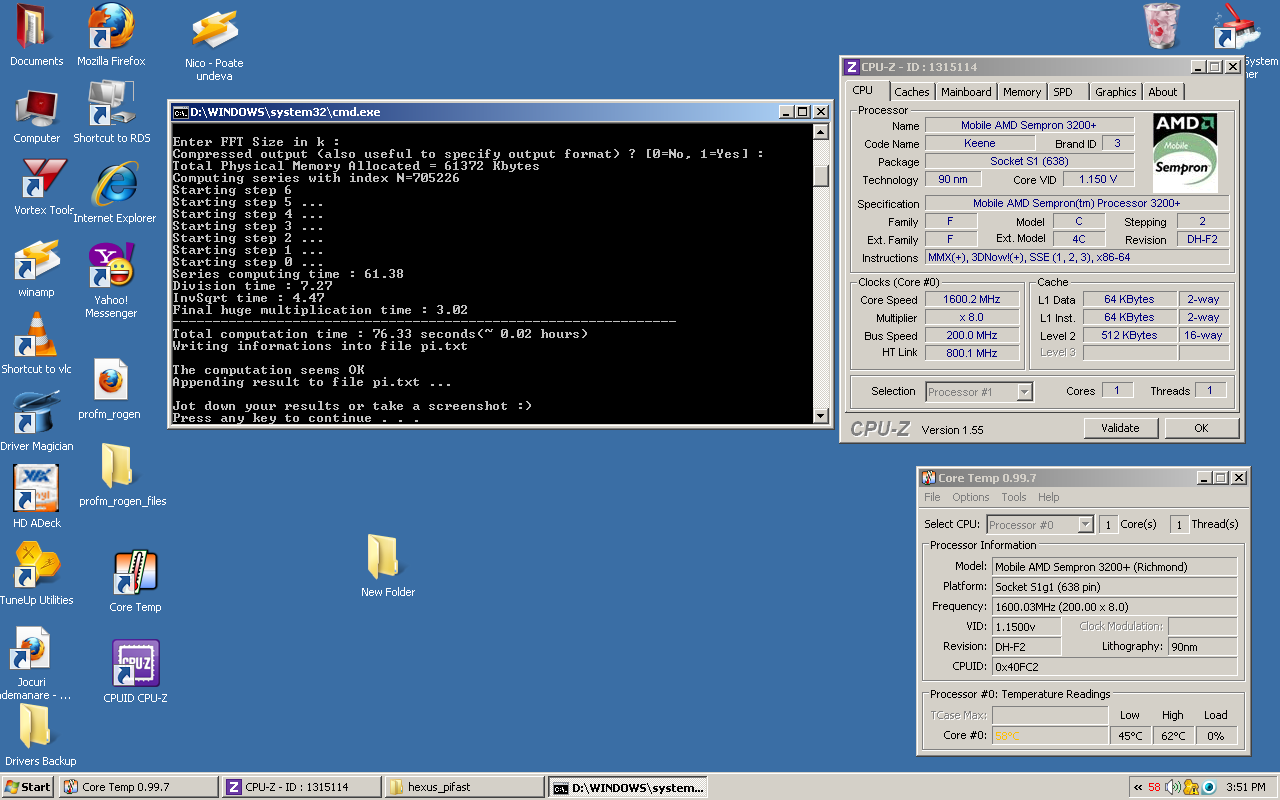Click the CPUID value 0x40FC2 in Core Temp
This screenshot has width=1280, height=800.
point(1114,666)
